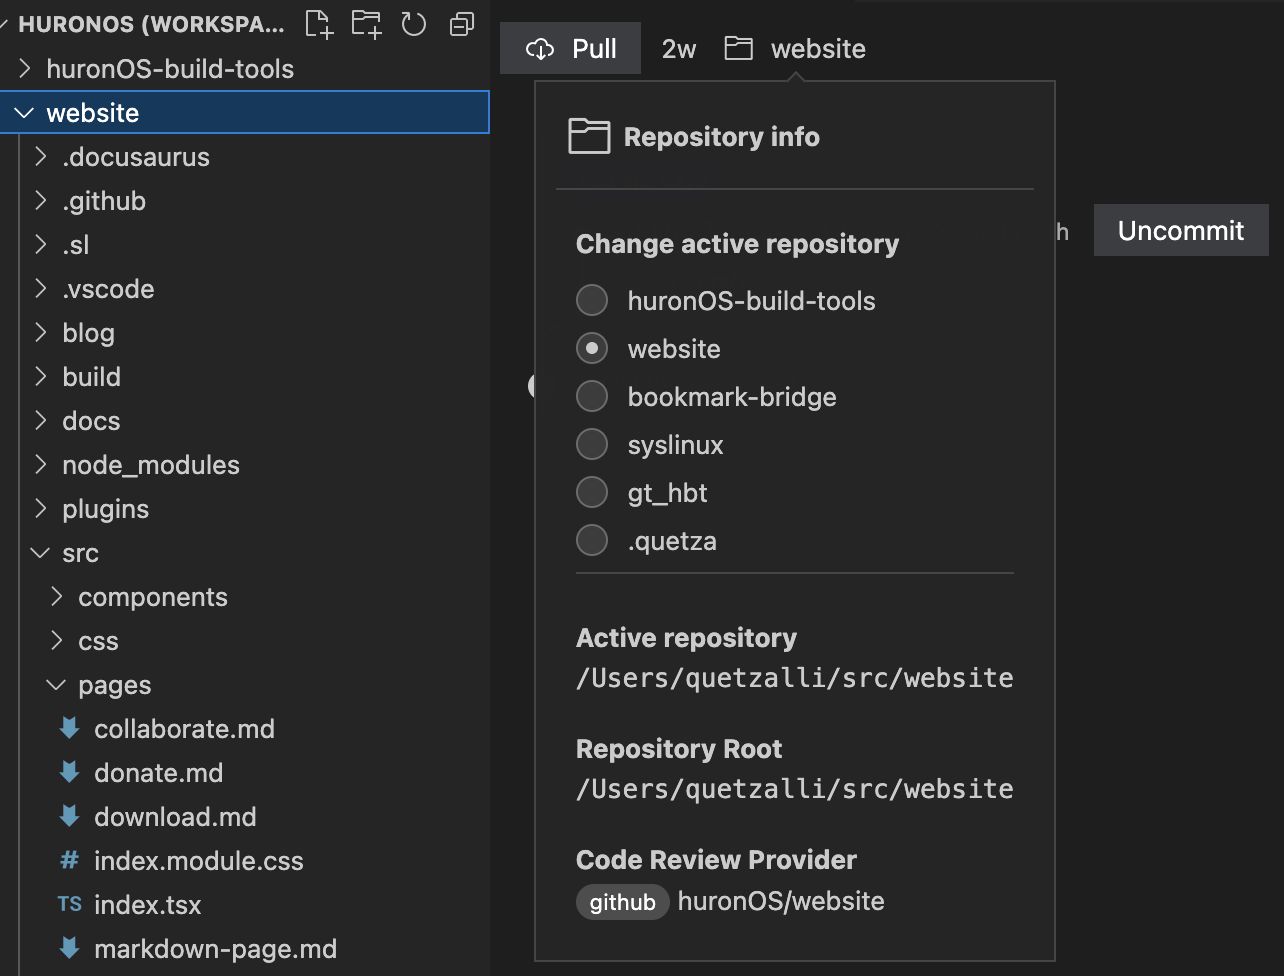Switch active repository to bookmark-bridge
This screenshot has height=976, width=1284.
coord(592,396)
